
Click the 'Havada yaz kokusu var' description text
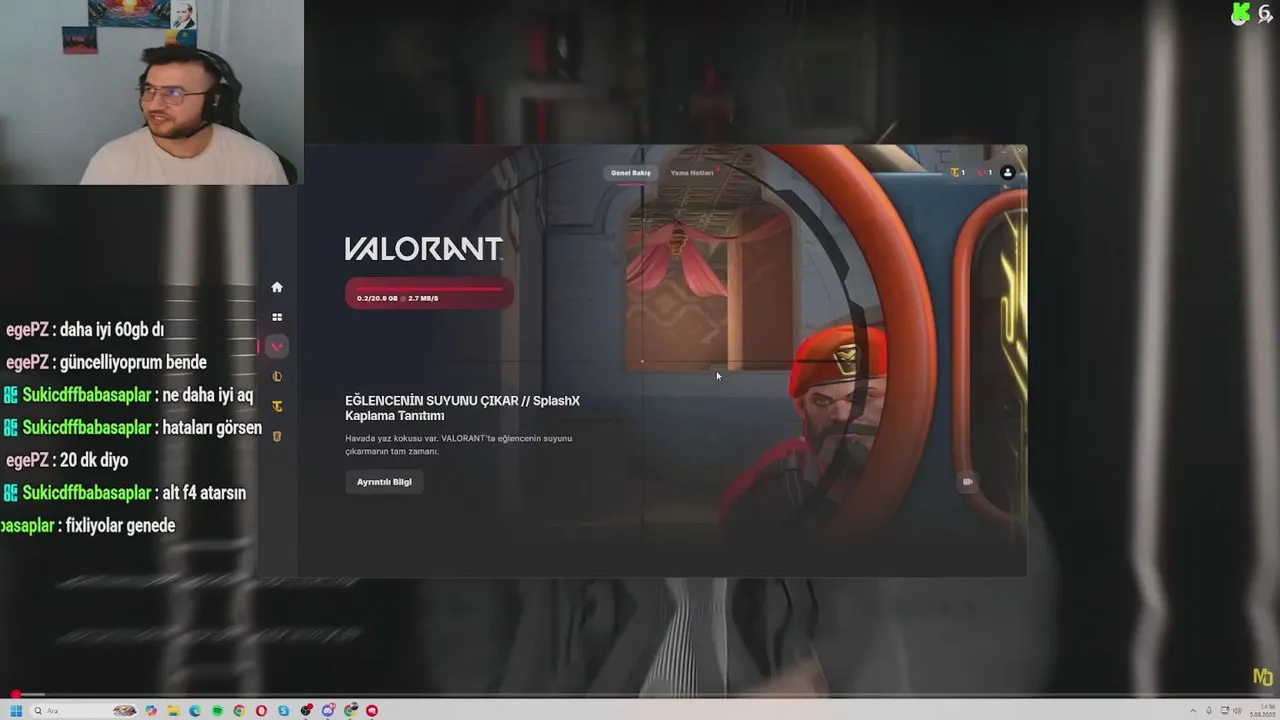coord(458,445)
